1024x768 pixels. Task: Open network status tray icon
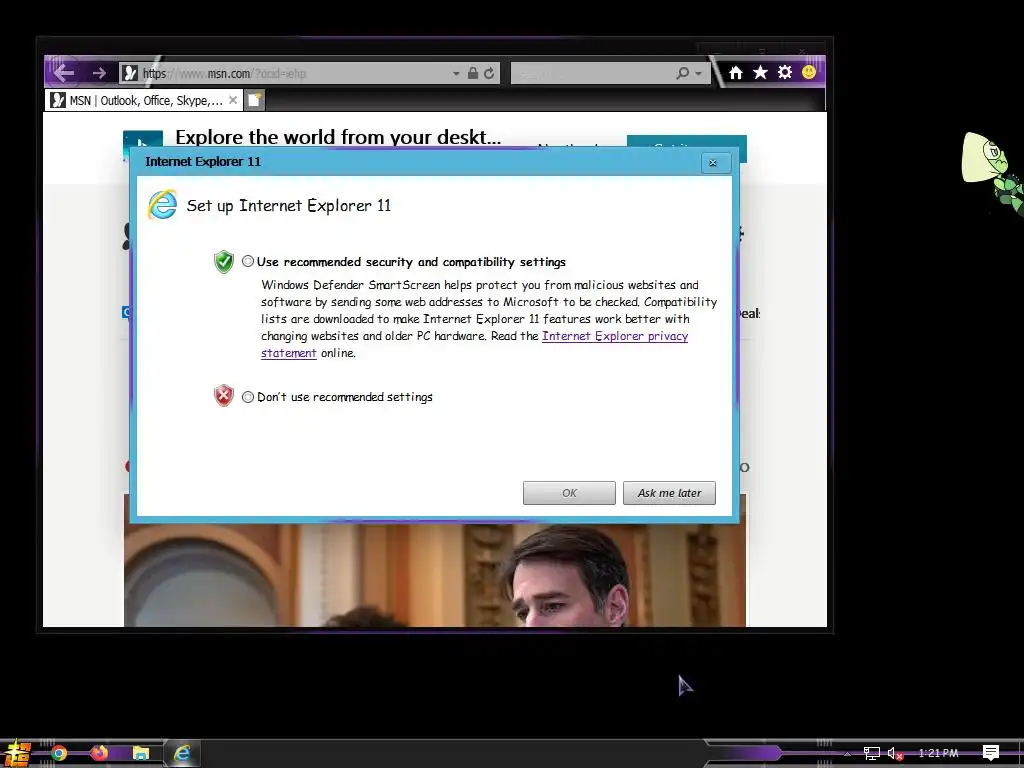tap(872, 753)
